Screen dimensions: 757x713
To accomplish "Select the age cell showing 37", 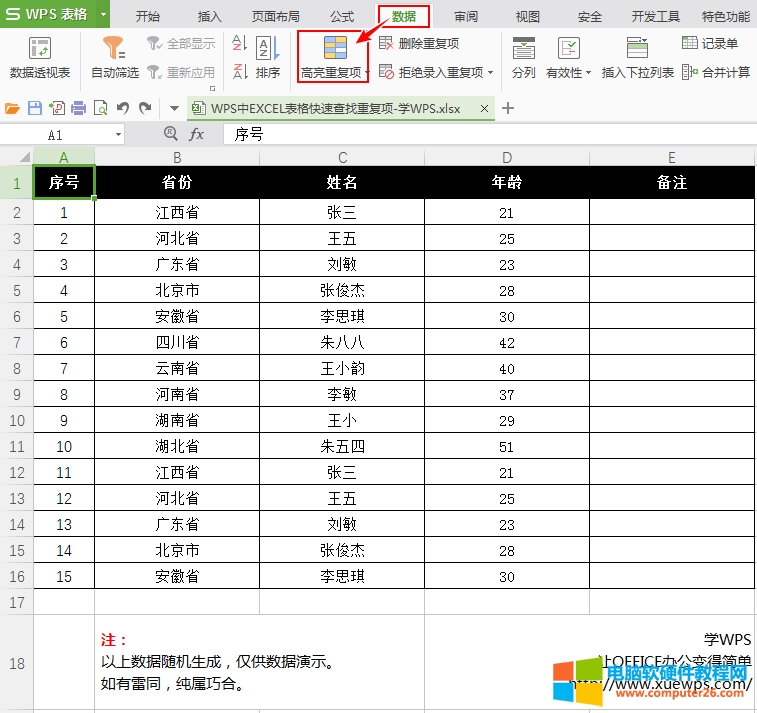I will click(x=507, y=394).
